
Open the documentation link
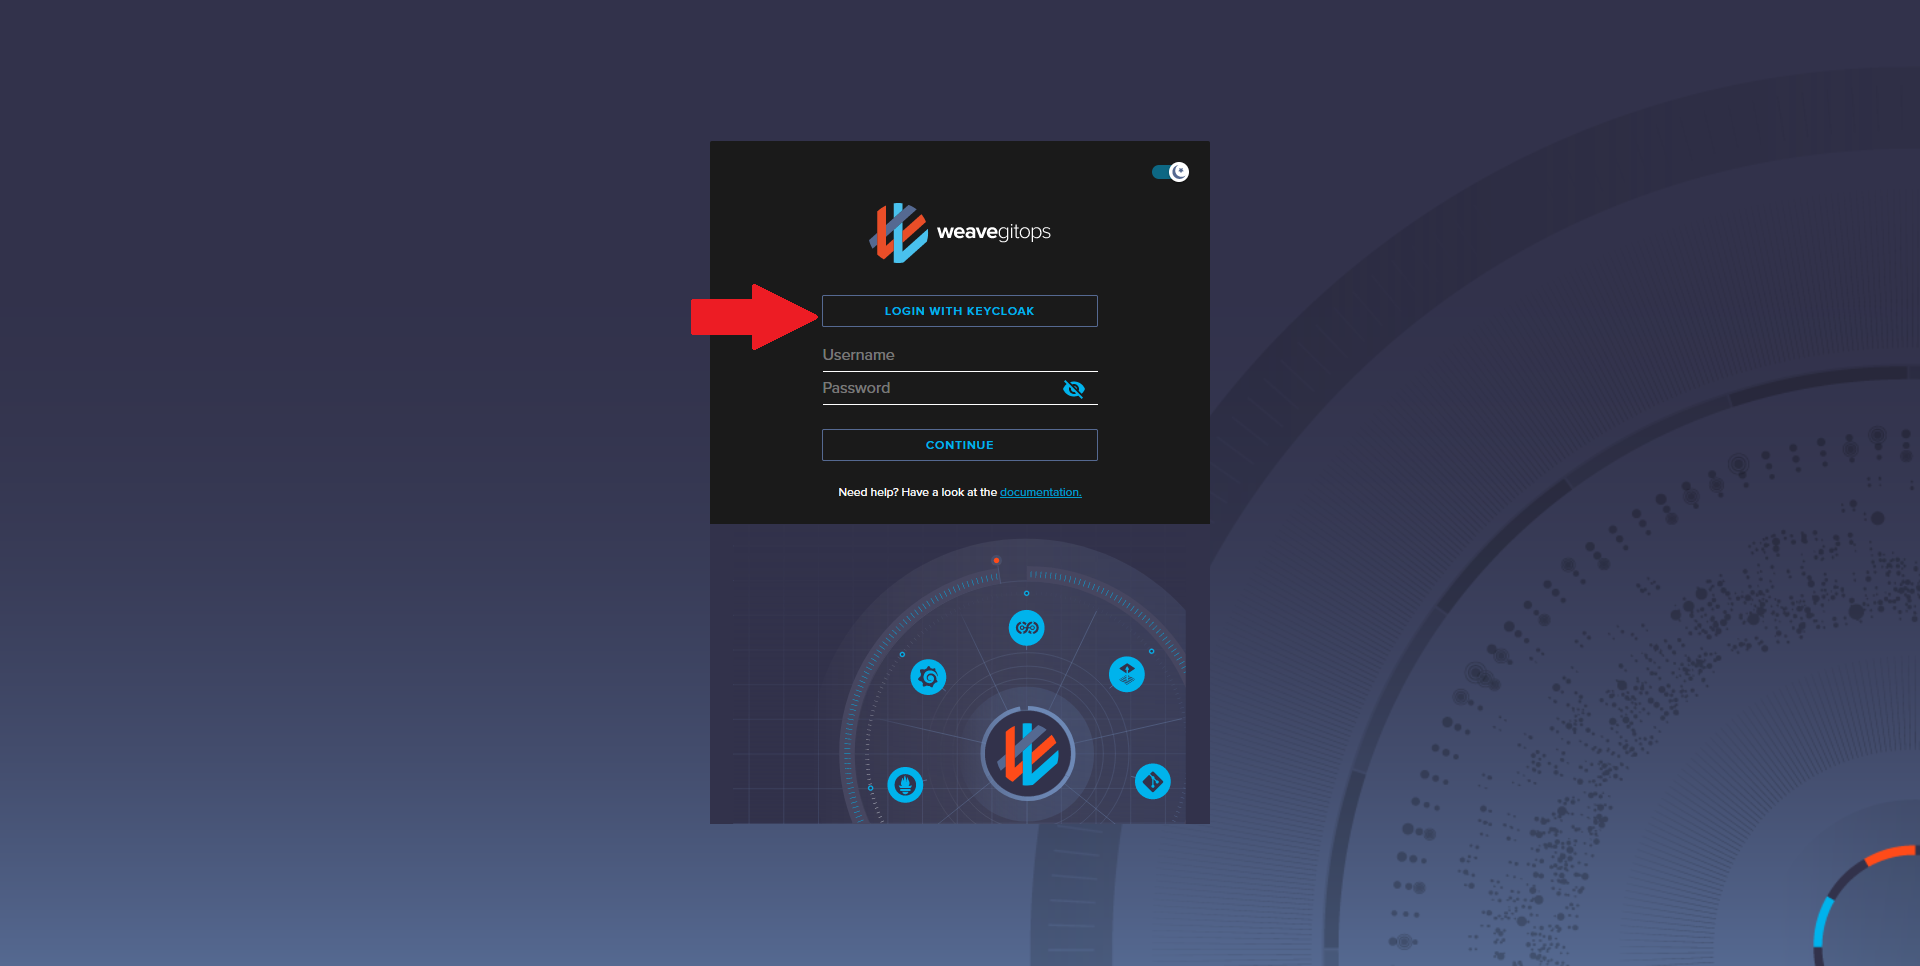(1040, 492)
